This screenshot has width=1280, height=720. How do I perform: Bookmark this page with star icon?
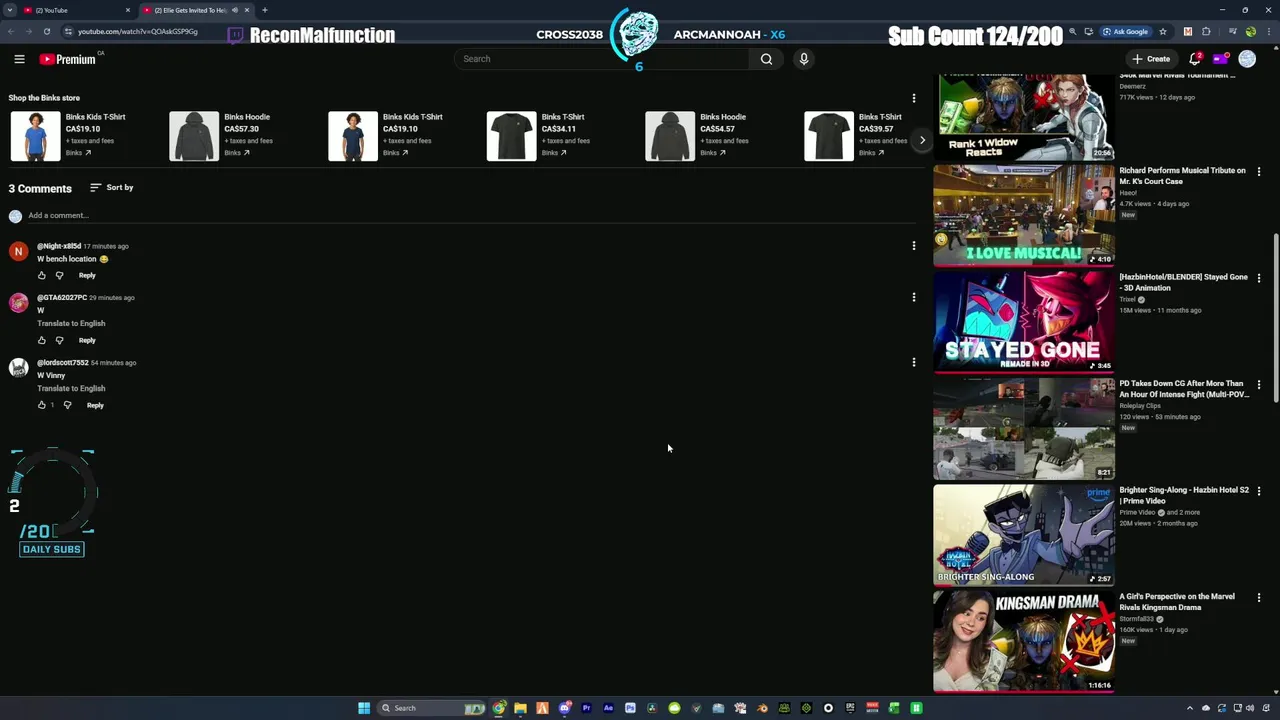coord(1164,32)
